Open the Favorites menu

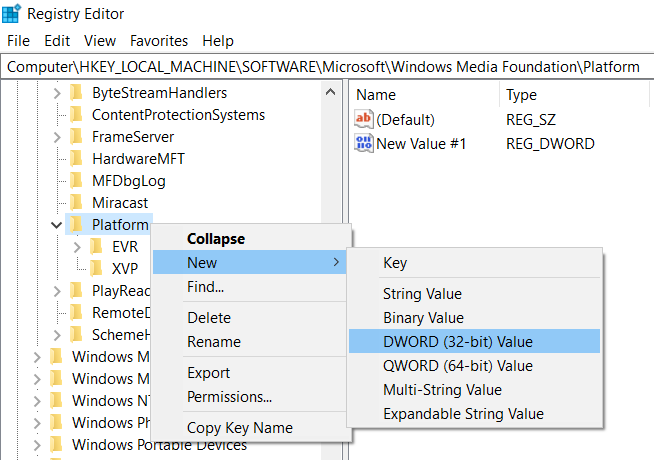point(159,41)
